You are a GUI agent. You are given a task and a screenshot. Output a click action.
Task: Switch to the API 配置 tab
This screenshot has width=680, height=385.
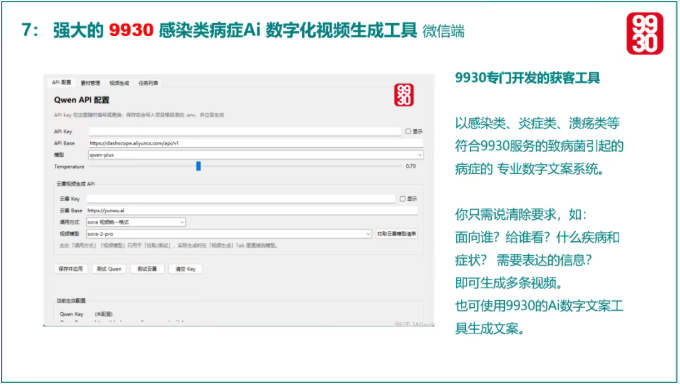(x=62, y=82)
